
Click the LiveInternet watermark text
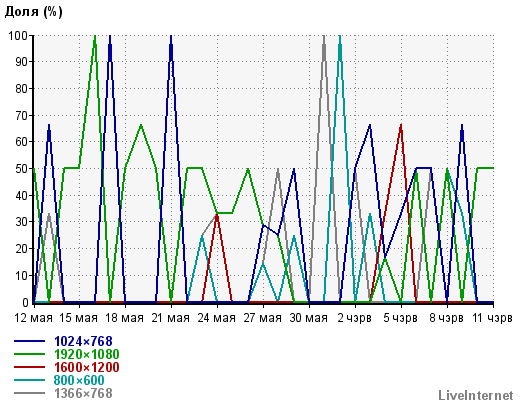pos(476,395)
